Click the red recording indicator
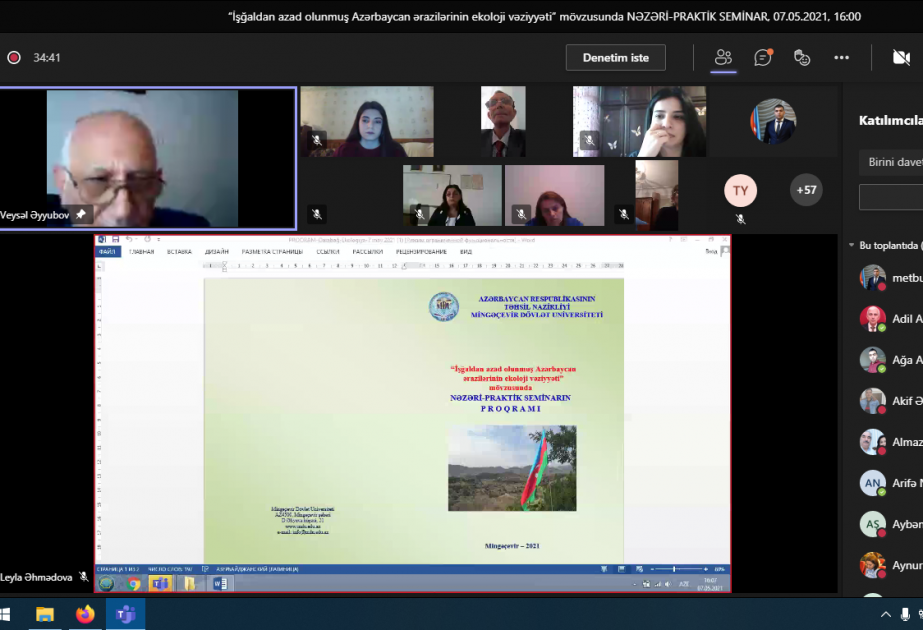 click(x=14, y=58)
